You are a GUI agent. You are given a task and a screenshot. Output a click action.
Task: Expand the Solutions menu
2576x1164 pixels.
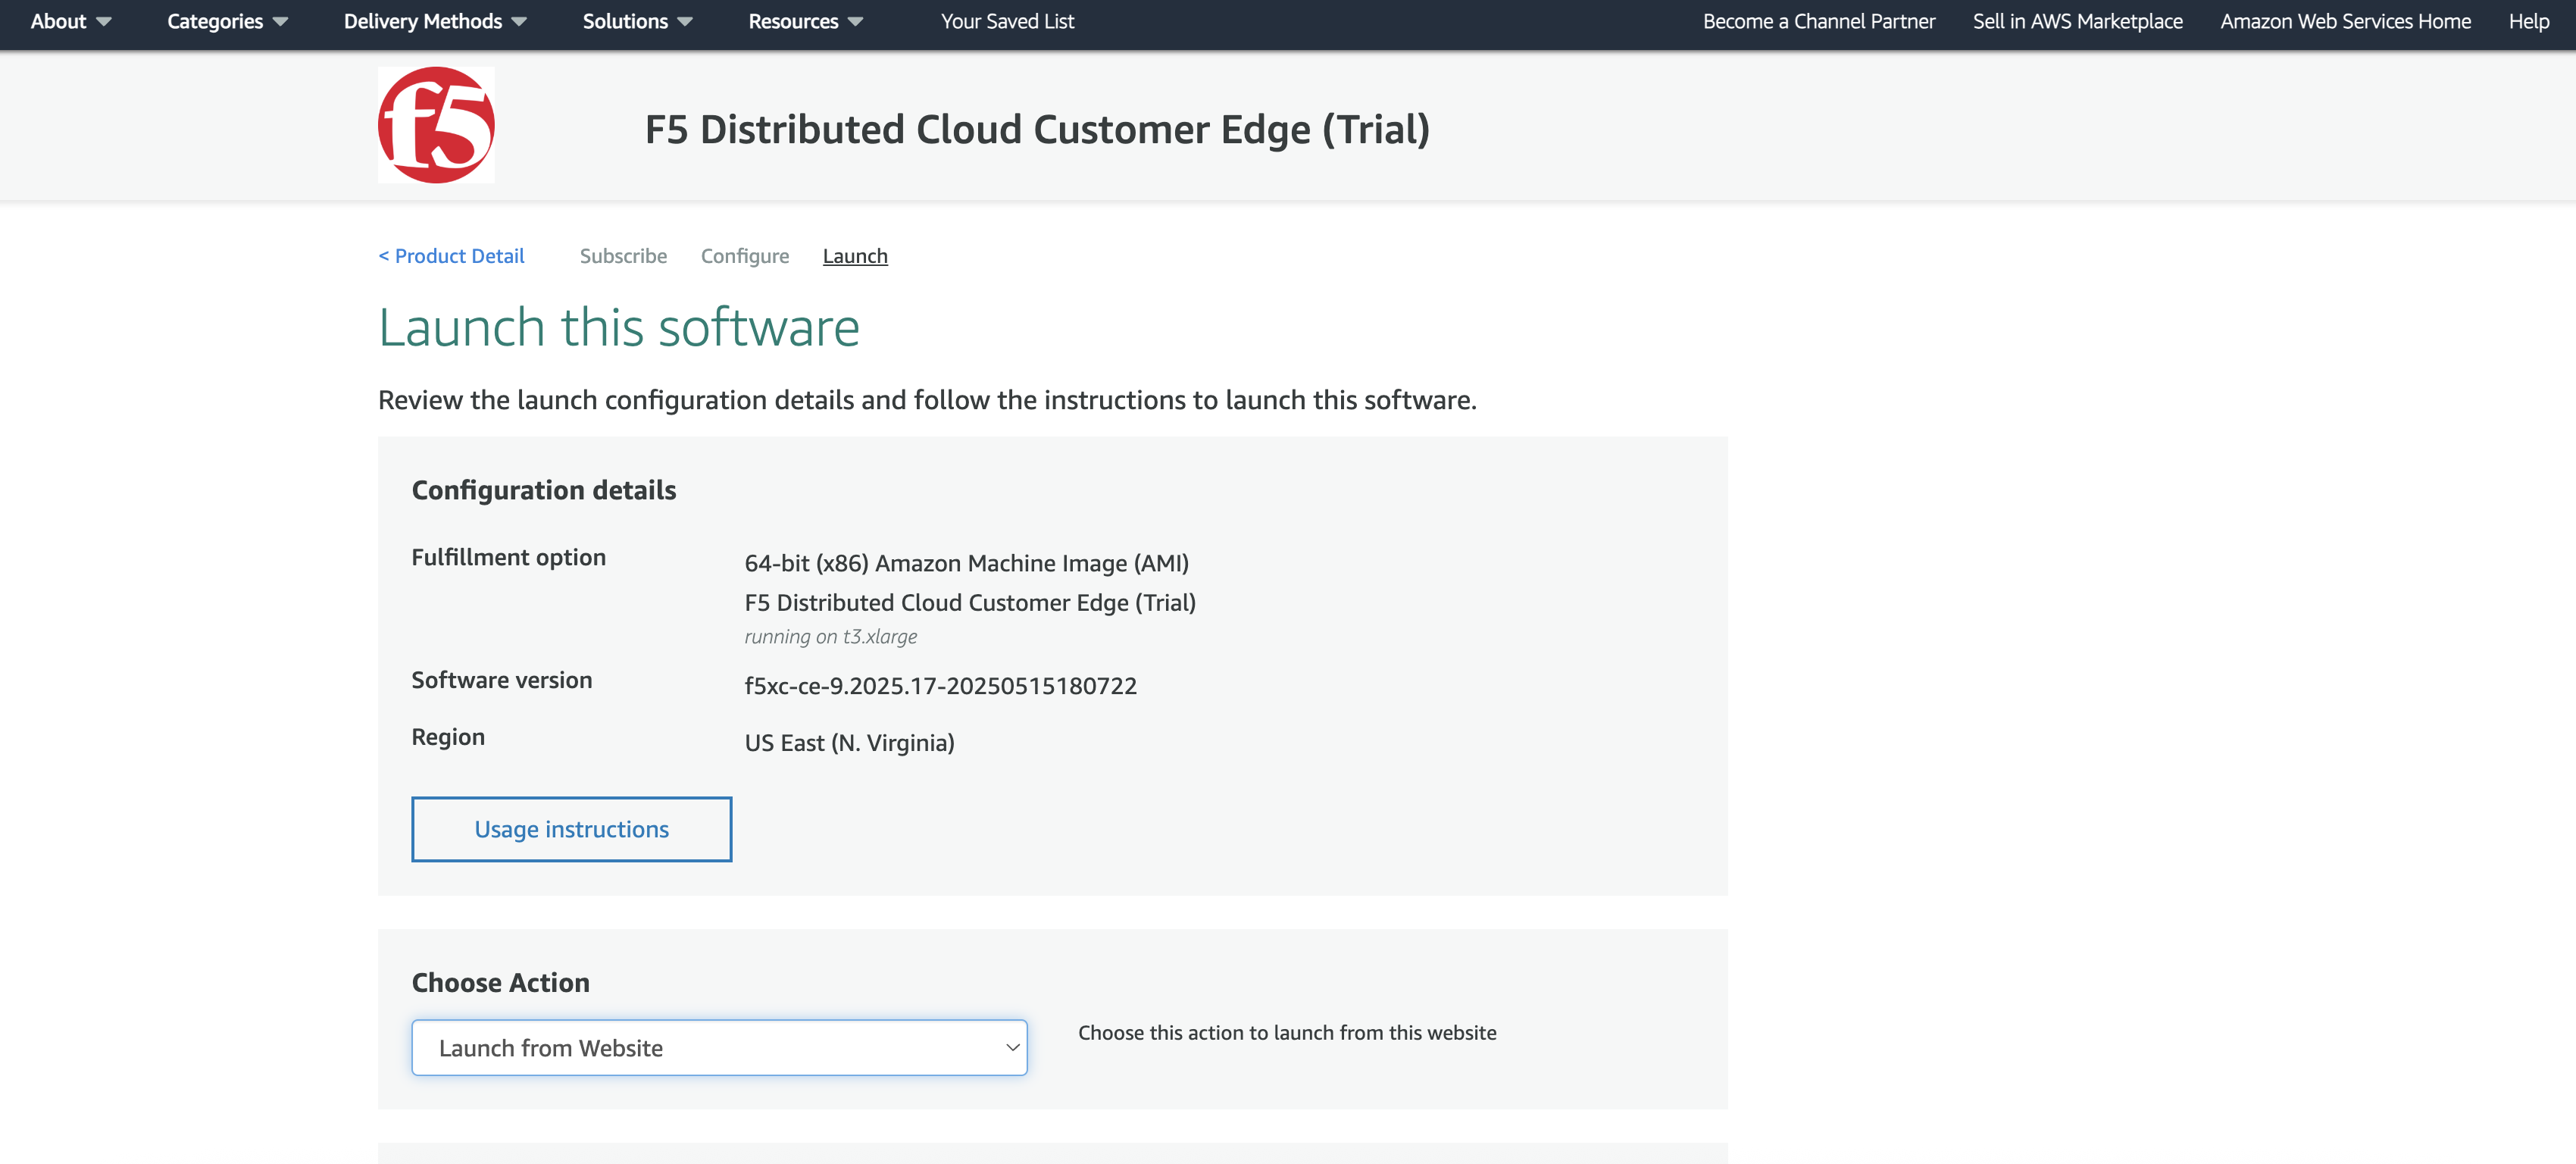637,21
